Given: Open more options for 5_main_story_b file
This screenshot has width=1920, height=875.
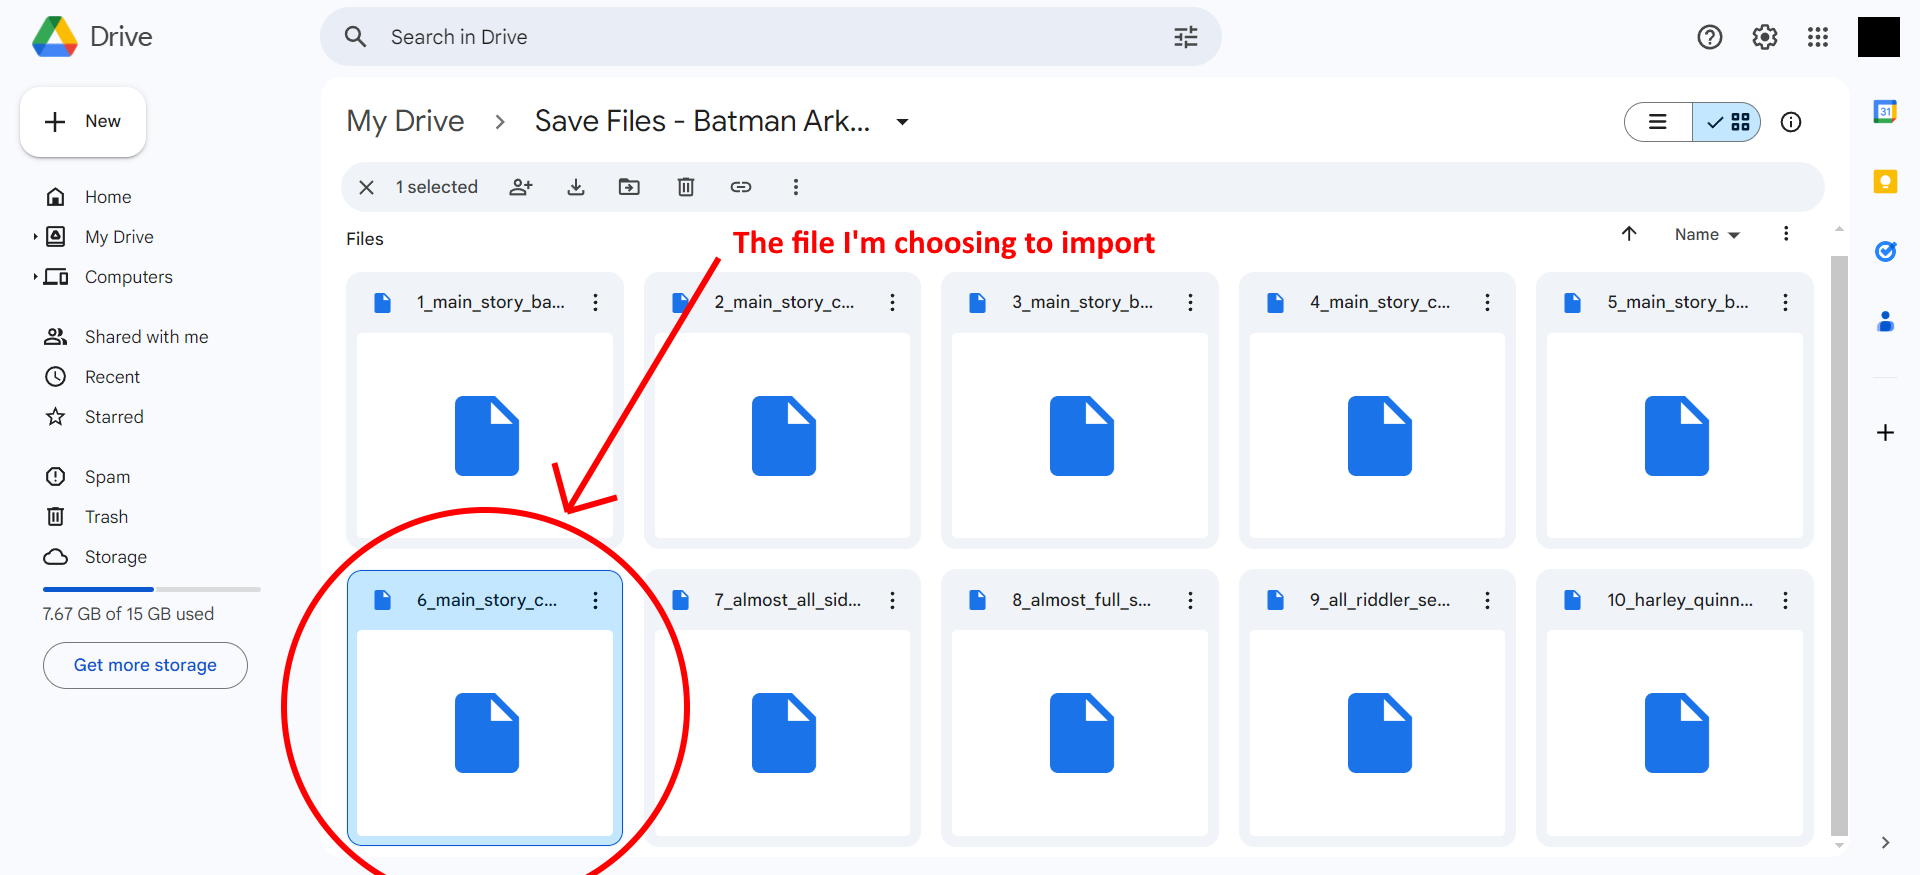Looking at the screenshot, I should coord(1785,302).
